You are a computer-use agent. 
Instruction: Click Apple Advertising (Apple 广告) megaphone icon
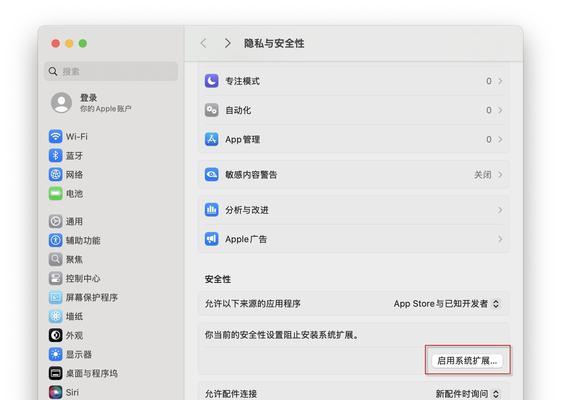point(211,239)
